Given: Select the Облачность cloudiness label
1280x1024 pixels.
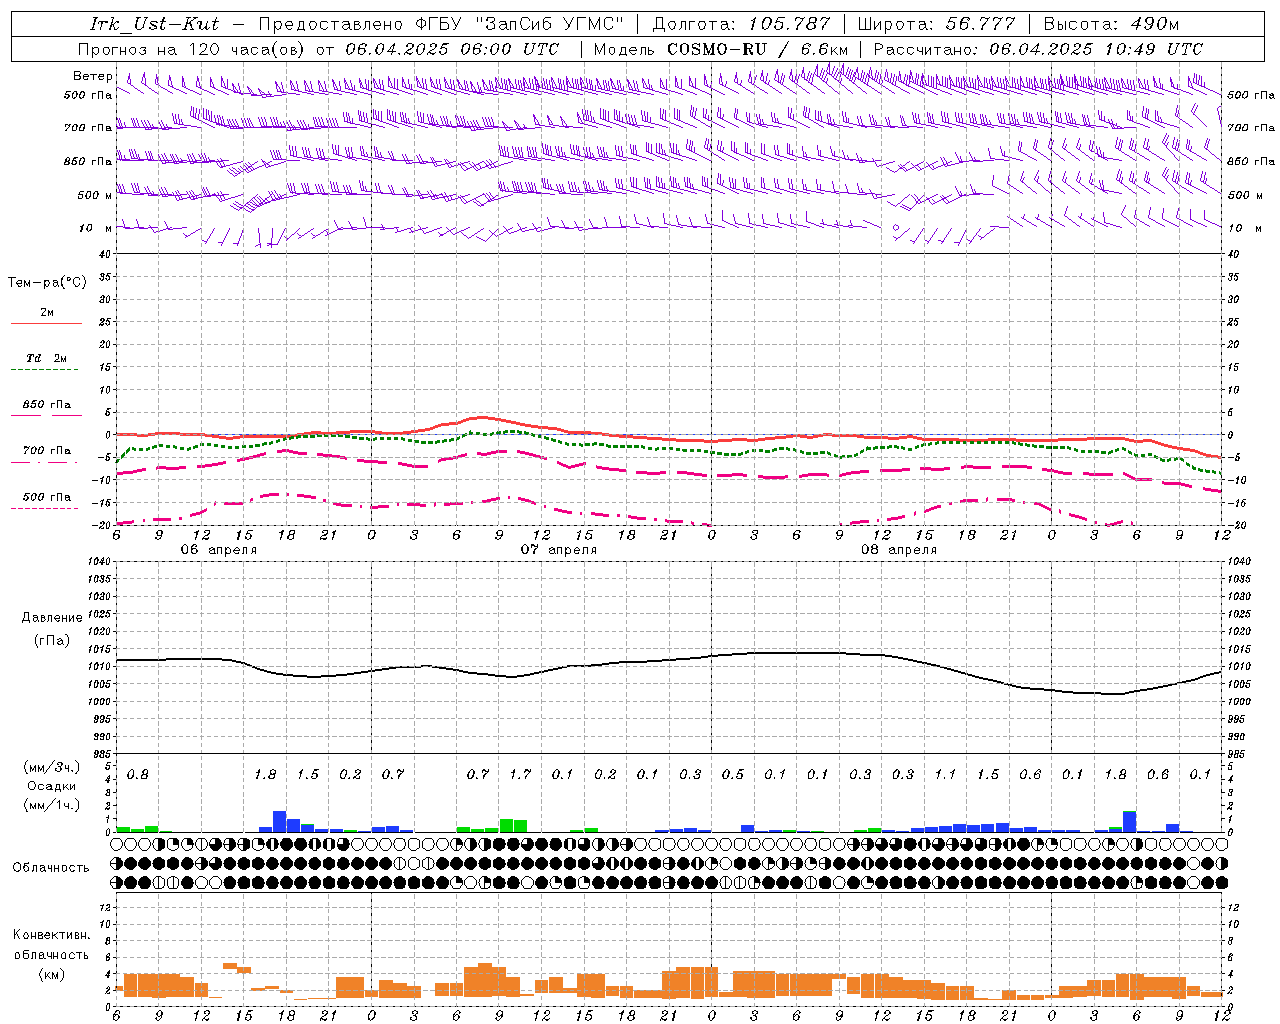Looking at the screenshot, I should point(51,868).
